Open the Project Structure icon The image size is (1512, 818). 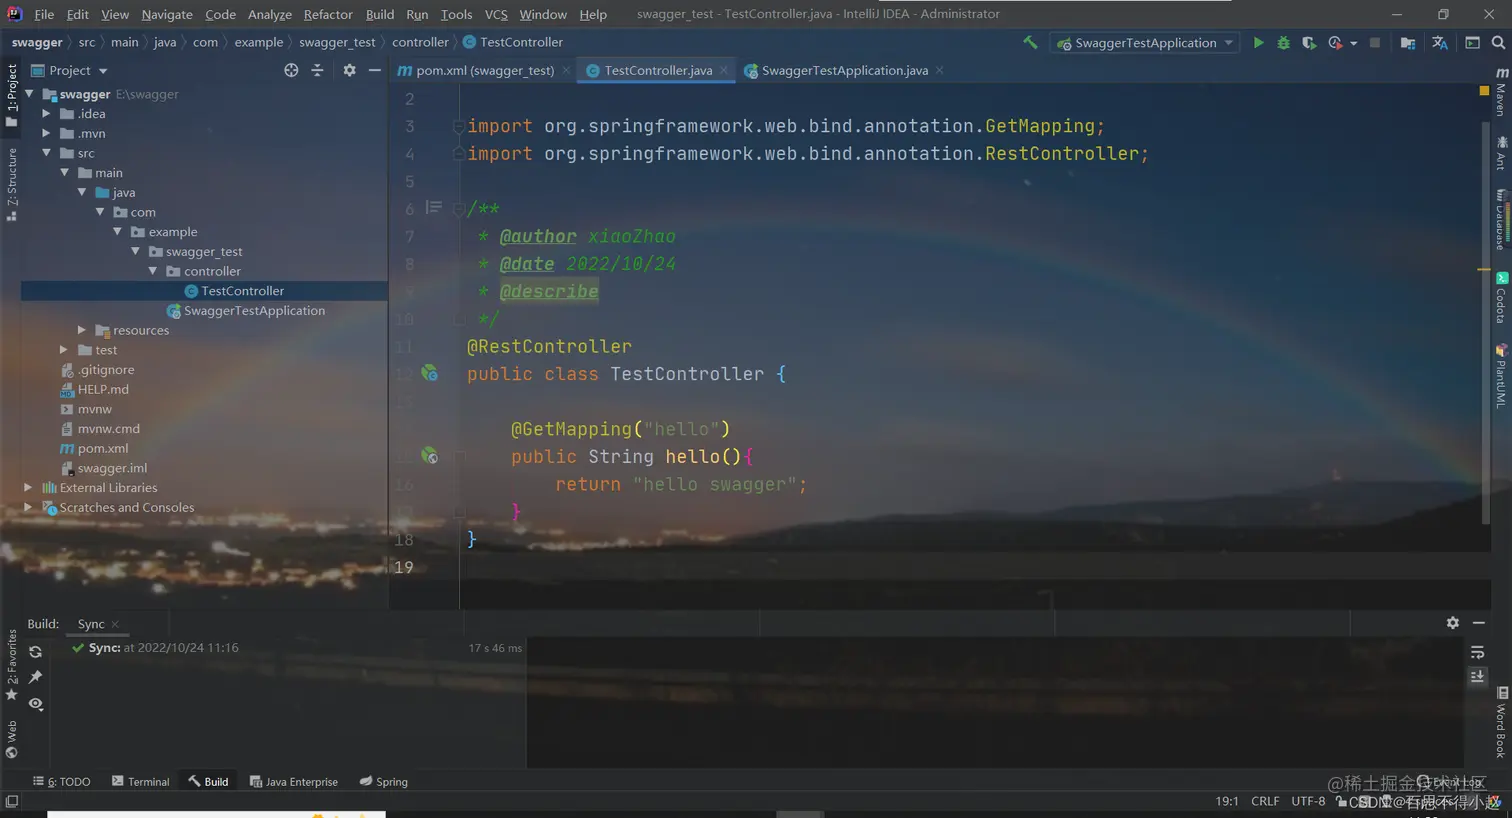tap(1408, 43)
